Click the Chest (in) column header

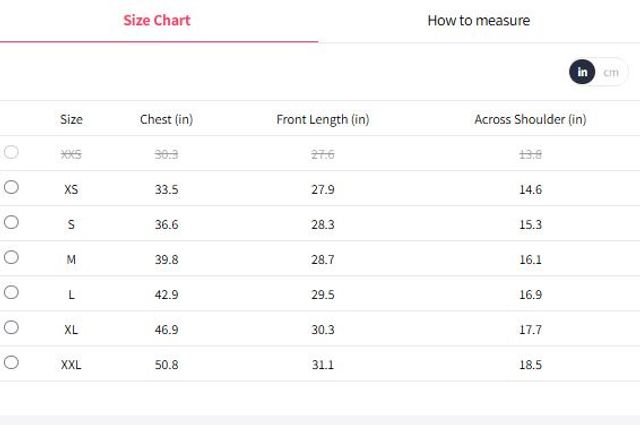(166, 120)
